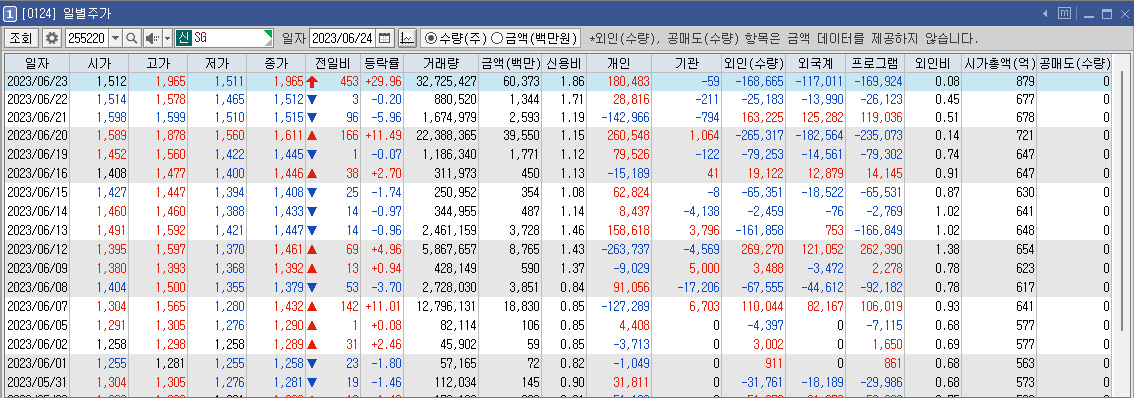Select the 금액(백만원) radio option
This screenshot has width=1134, height=398.
pos(534,38)
